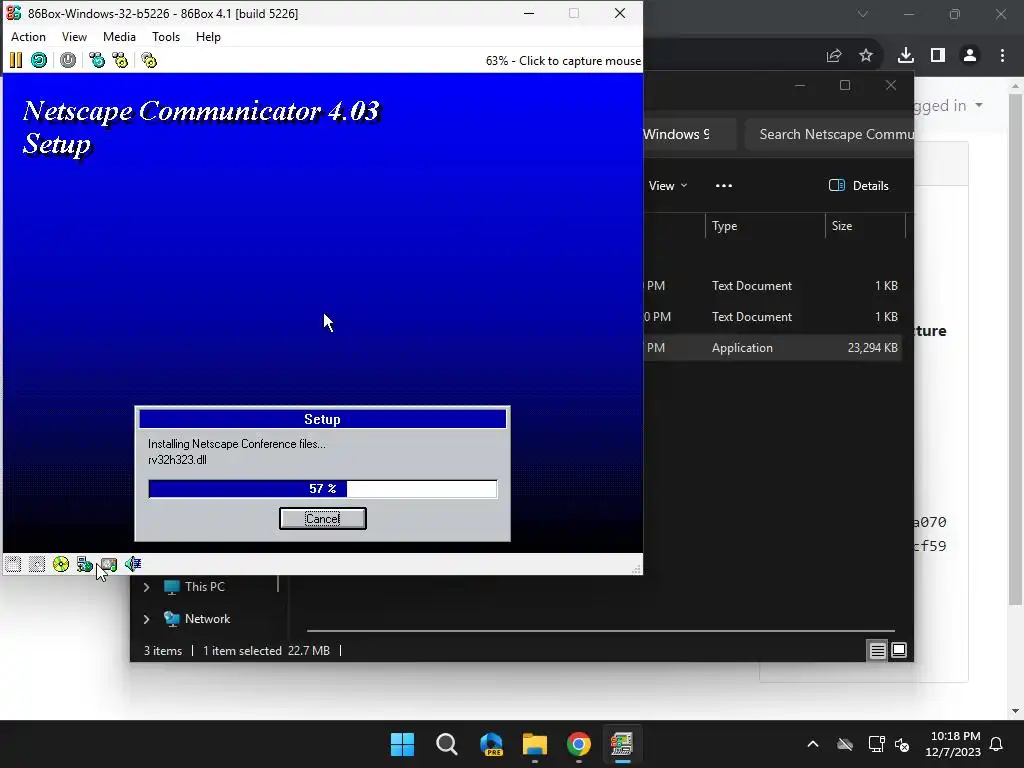
Task: Open the View menu in 86Box
Action: [74, 37]
